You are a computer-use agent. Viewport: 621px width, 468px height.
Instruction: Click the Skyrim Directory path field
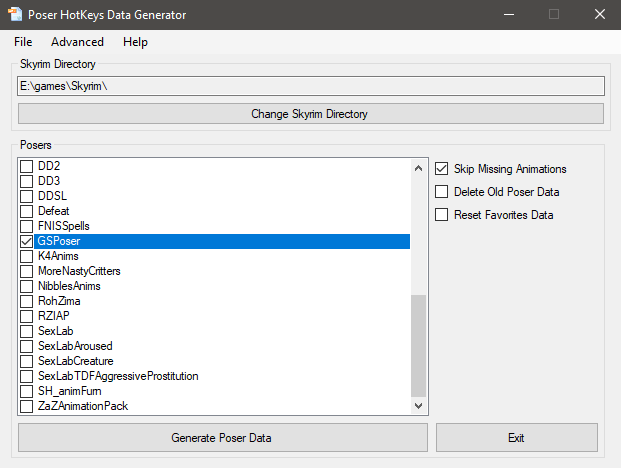click(311, 86)
